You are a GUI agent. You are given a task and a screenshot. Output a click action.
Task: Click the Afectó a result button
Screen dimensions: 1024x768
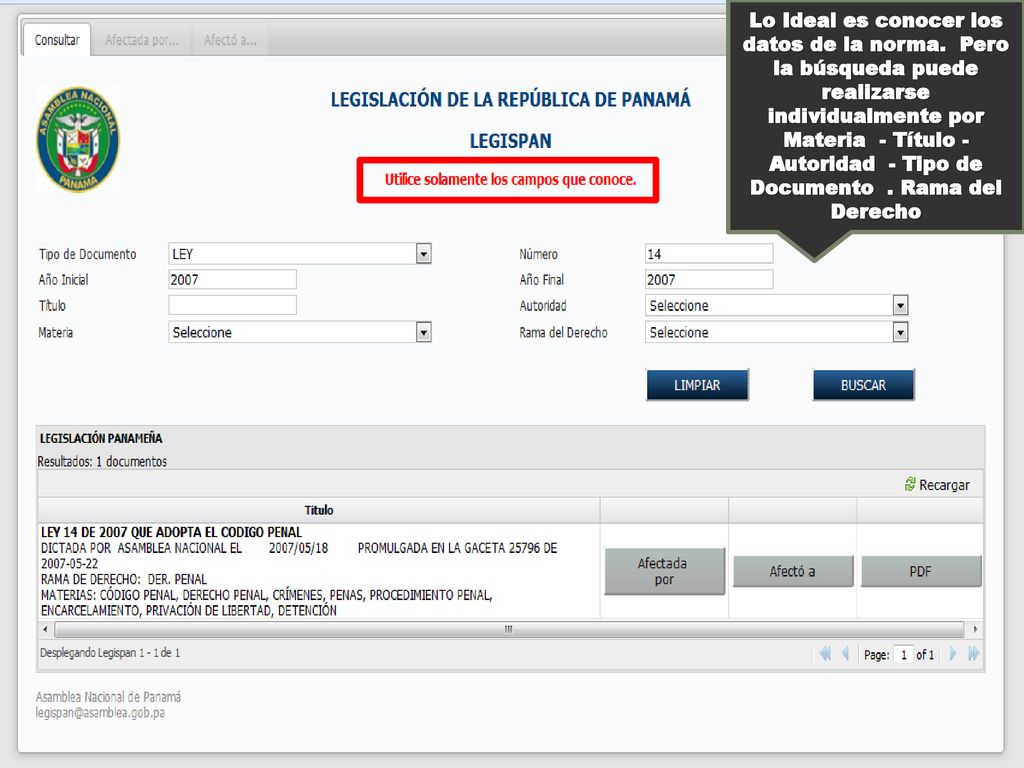tap(793, 571)
